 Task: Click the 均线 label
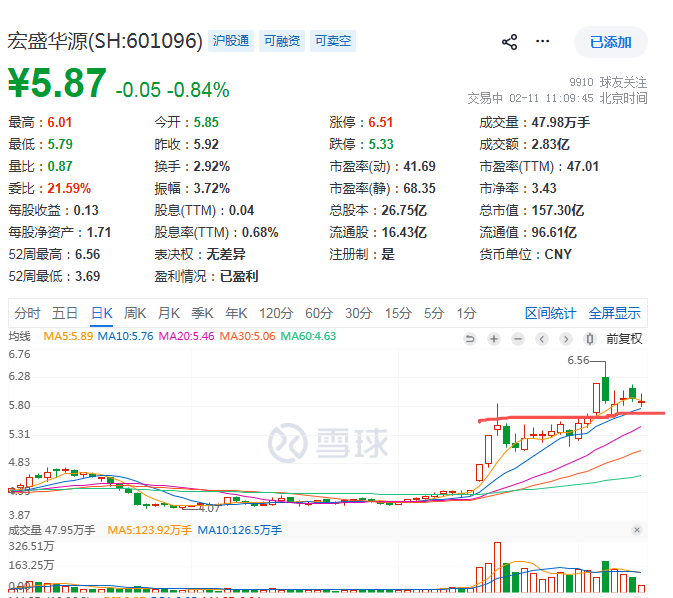point(19,336)
